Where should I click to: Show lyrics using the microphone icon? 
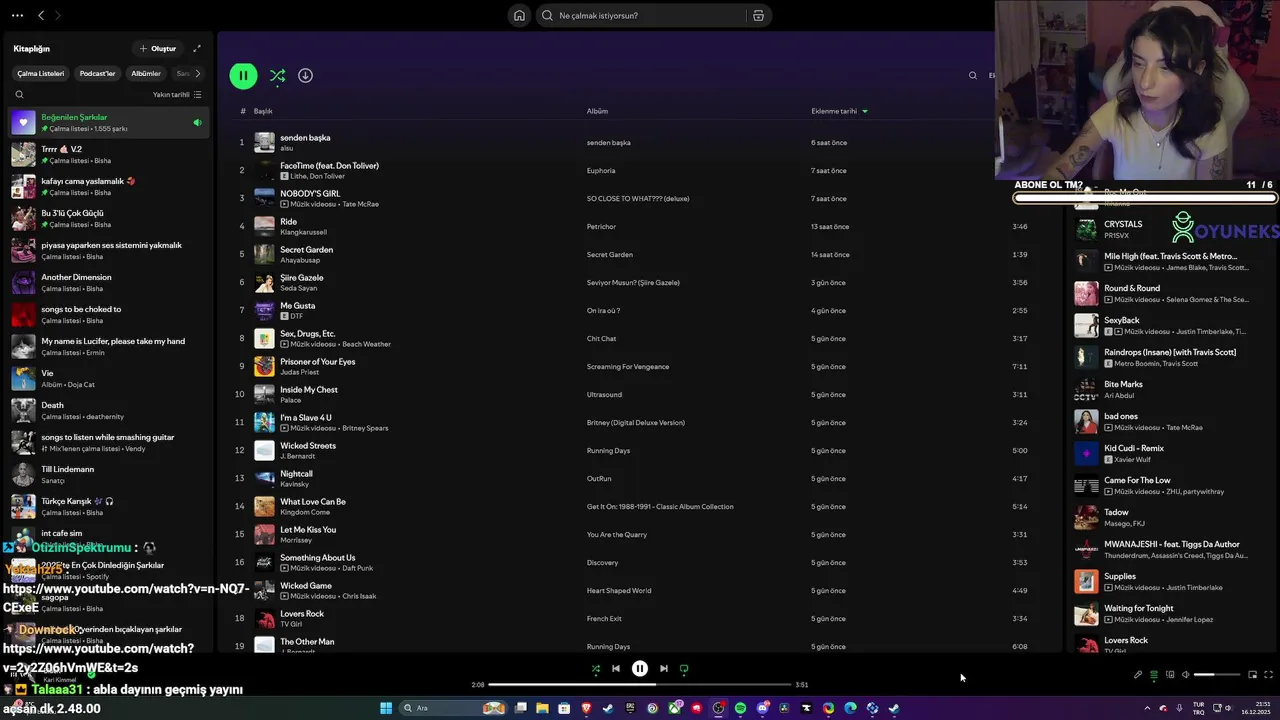(1138, 674)
